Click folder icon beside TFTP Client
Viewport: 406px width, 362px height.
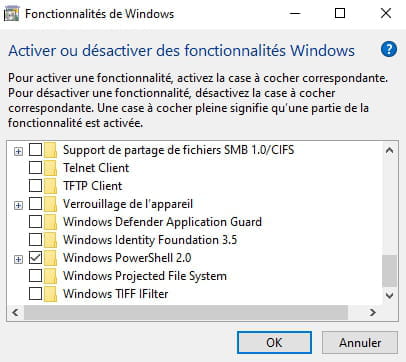point(50,186)
